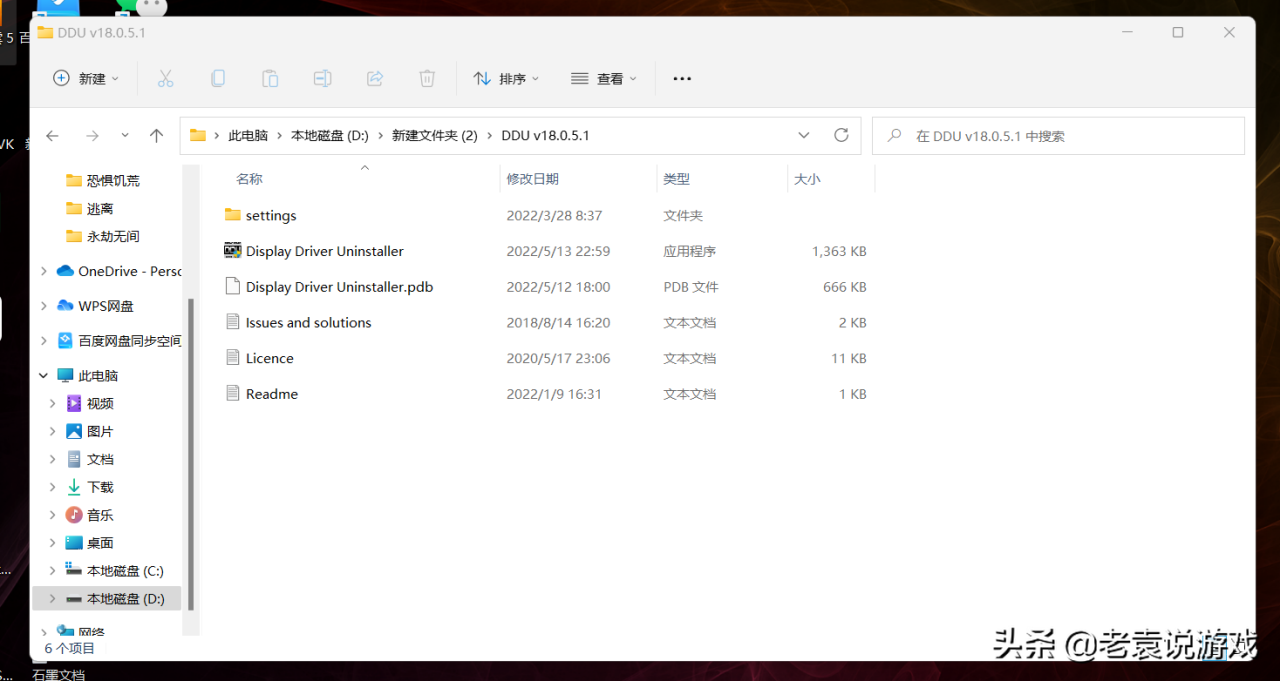Click 此电脑 in the address path

click(x=248, y=136)
